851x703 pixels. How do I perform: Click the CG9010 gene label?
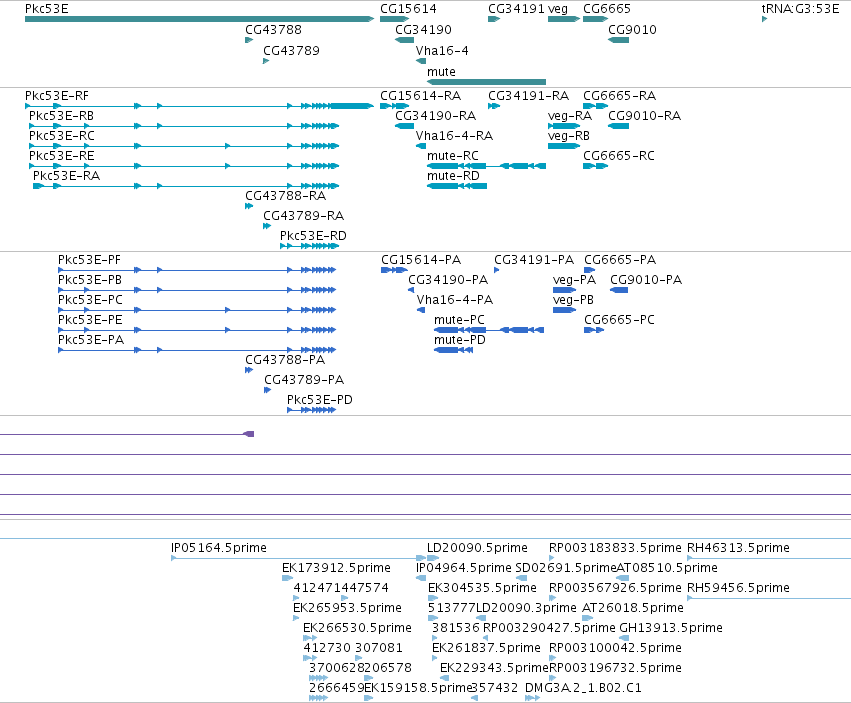pyautogui.click(x=632, y=30)
